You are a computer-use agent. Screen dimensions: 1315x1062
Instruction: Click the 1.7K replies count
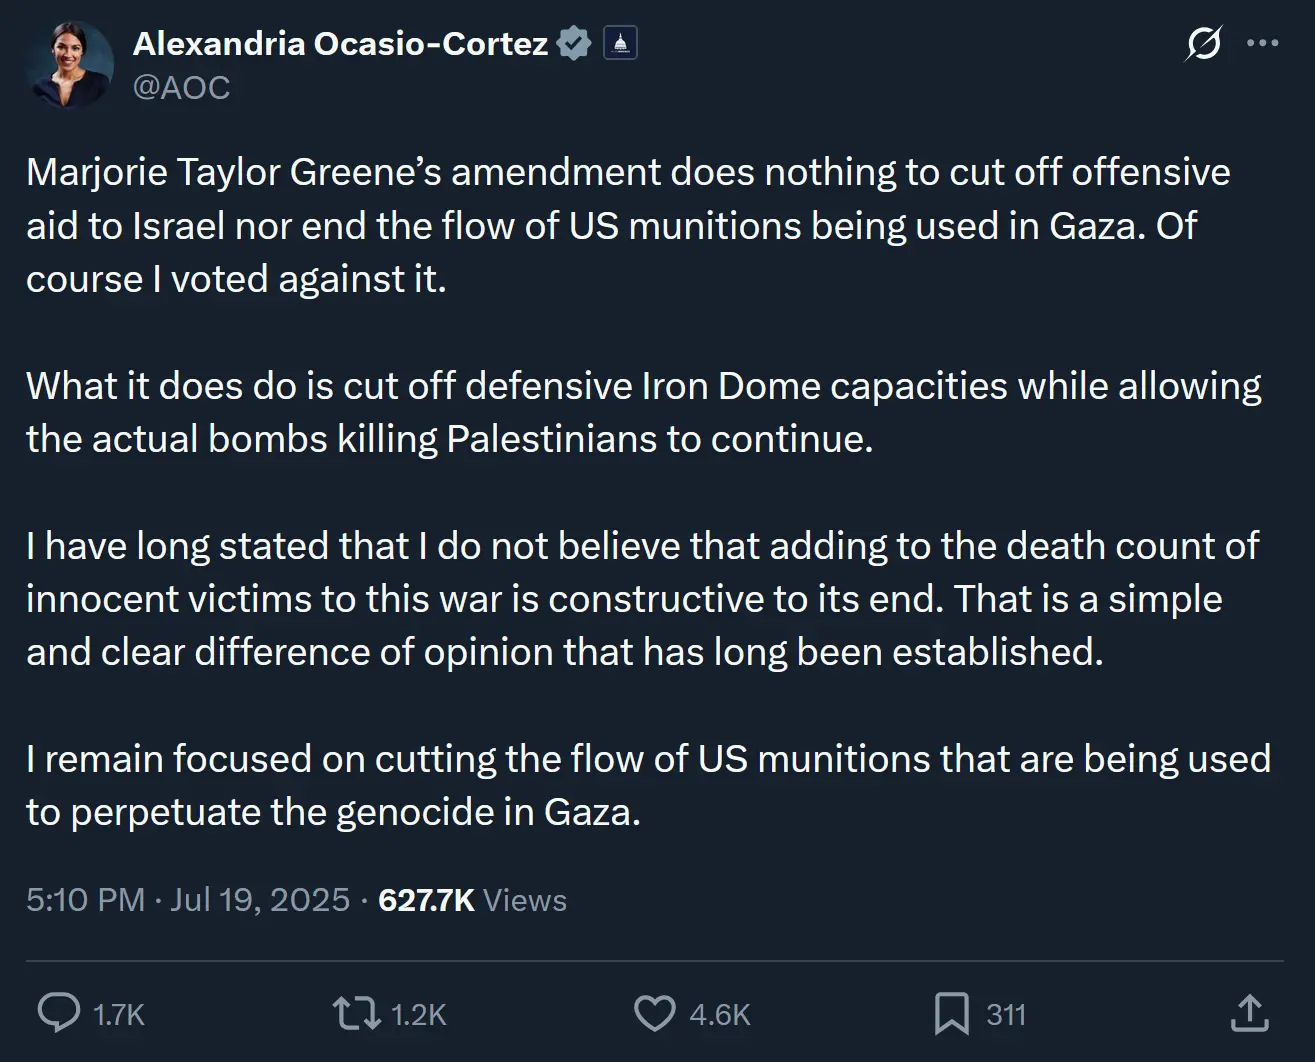click(x=119, y=1015)
